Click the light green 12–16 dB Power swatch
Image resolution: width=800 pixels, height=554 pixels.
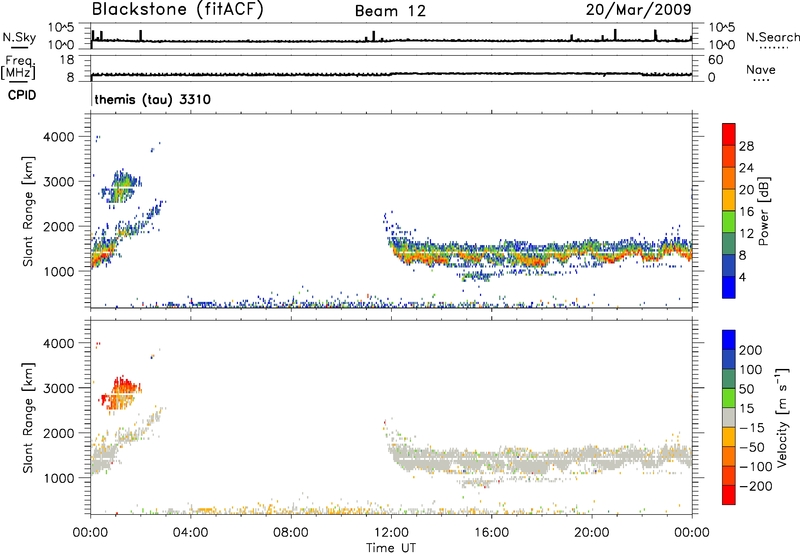[x=729, y=221]
